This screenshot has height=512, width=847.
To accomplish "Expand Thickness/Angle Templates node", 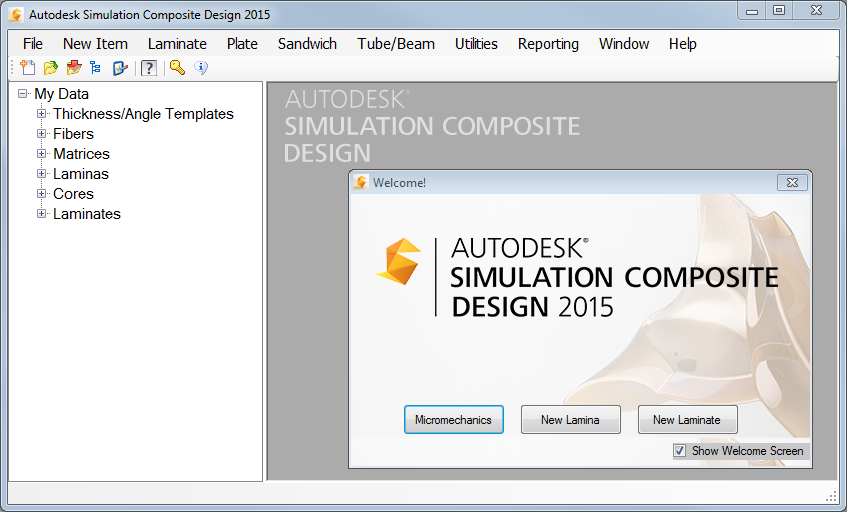I will 41,113.
